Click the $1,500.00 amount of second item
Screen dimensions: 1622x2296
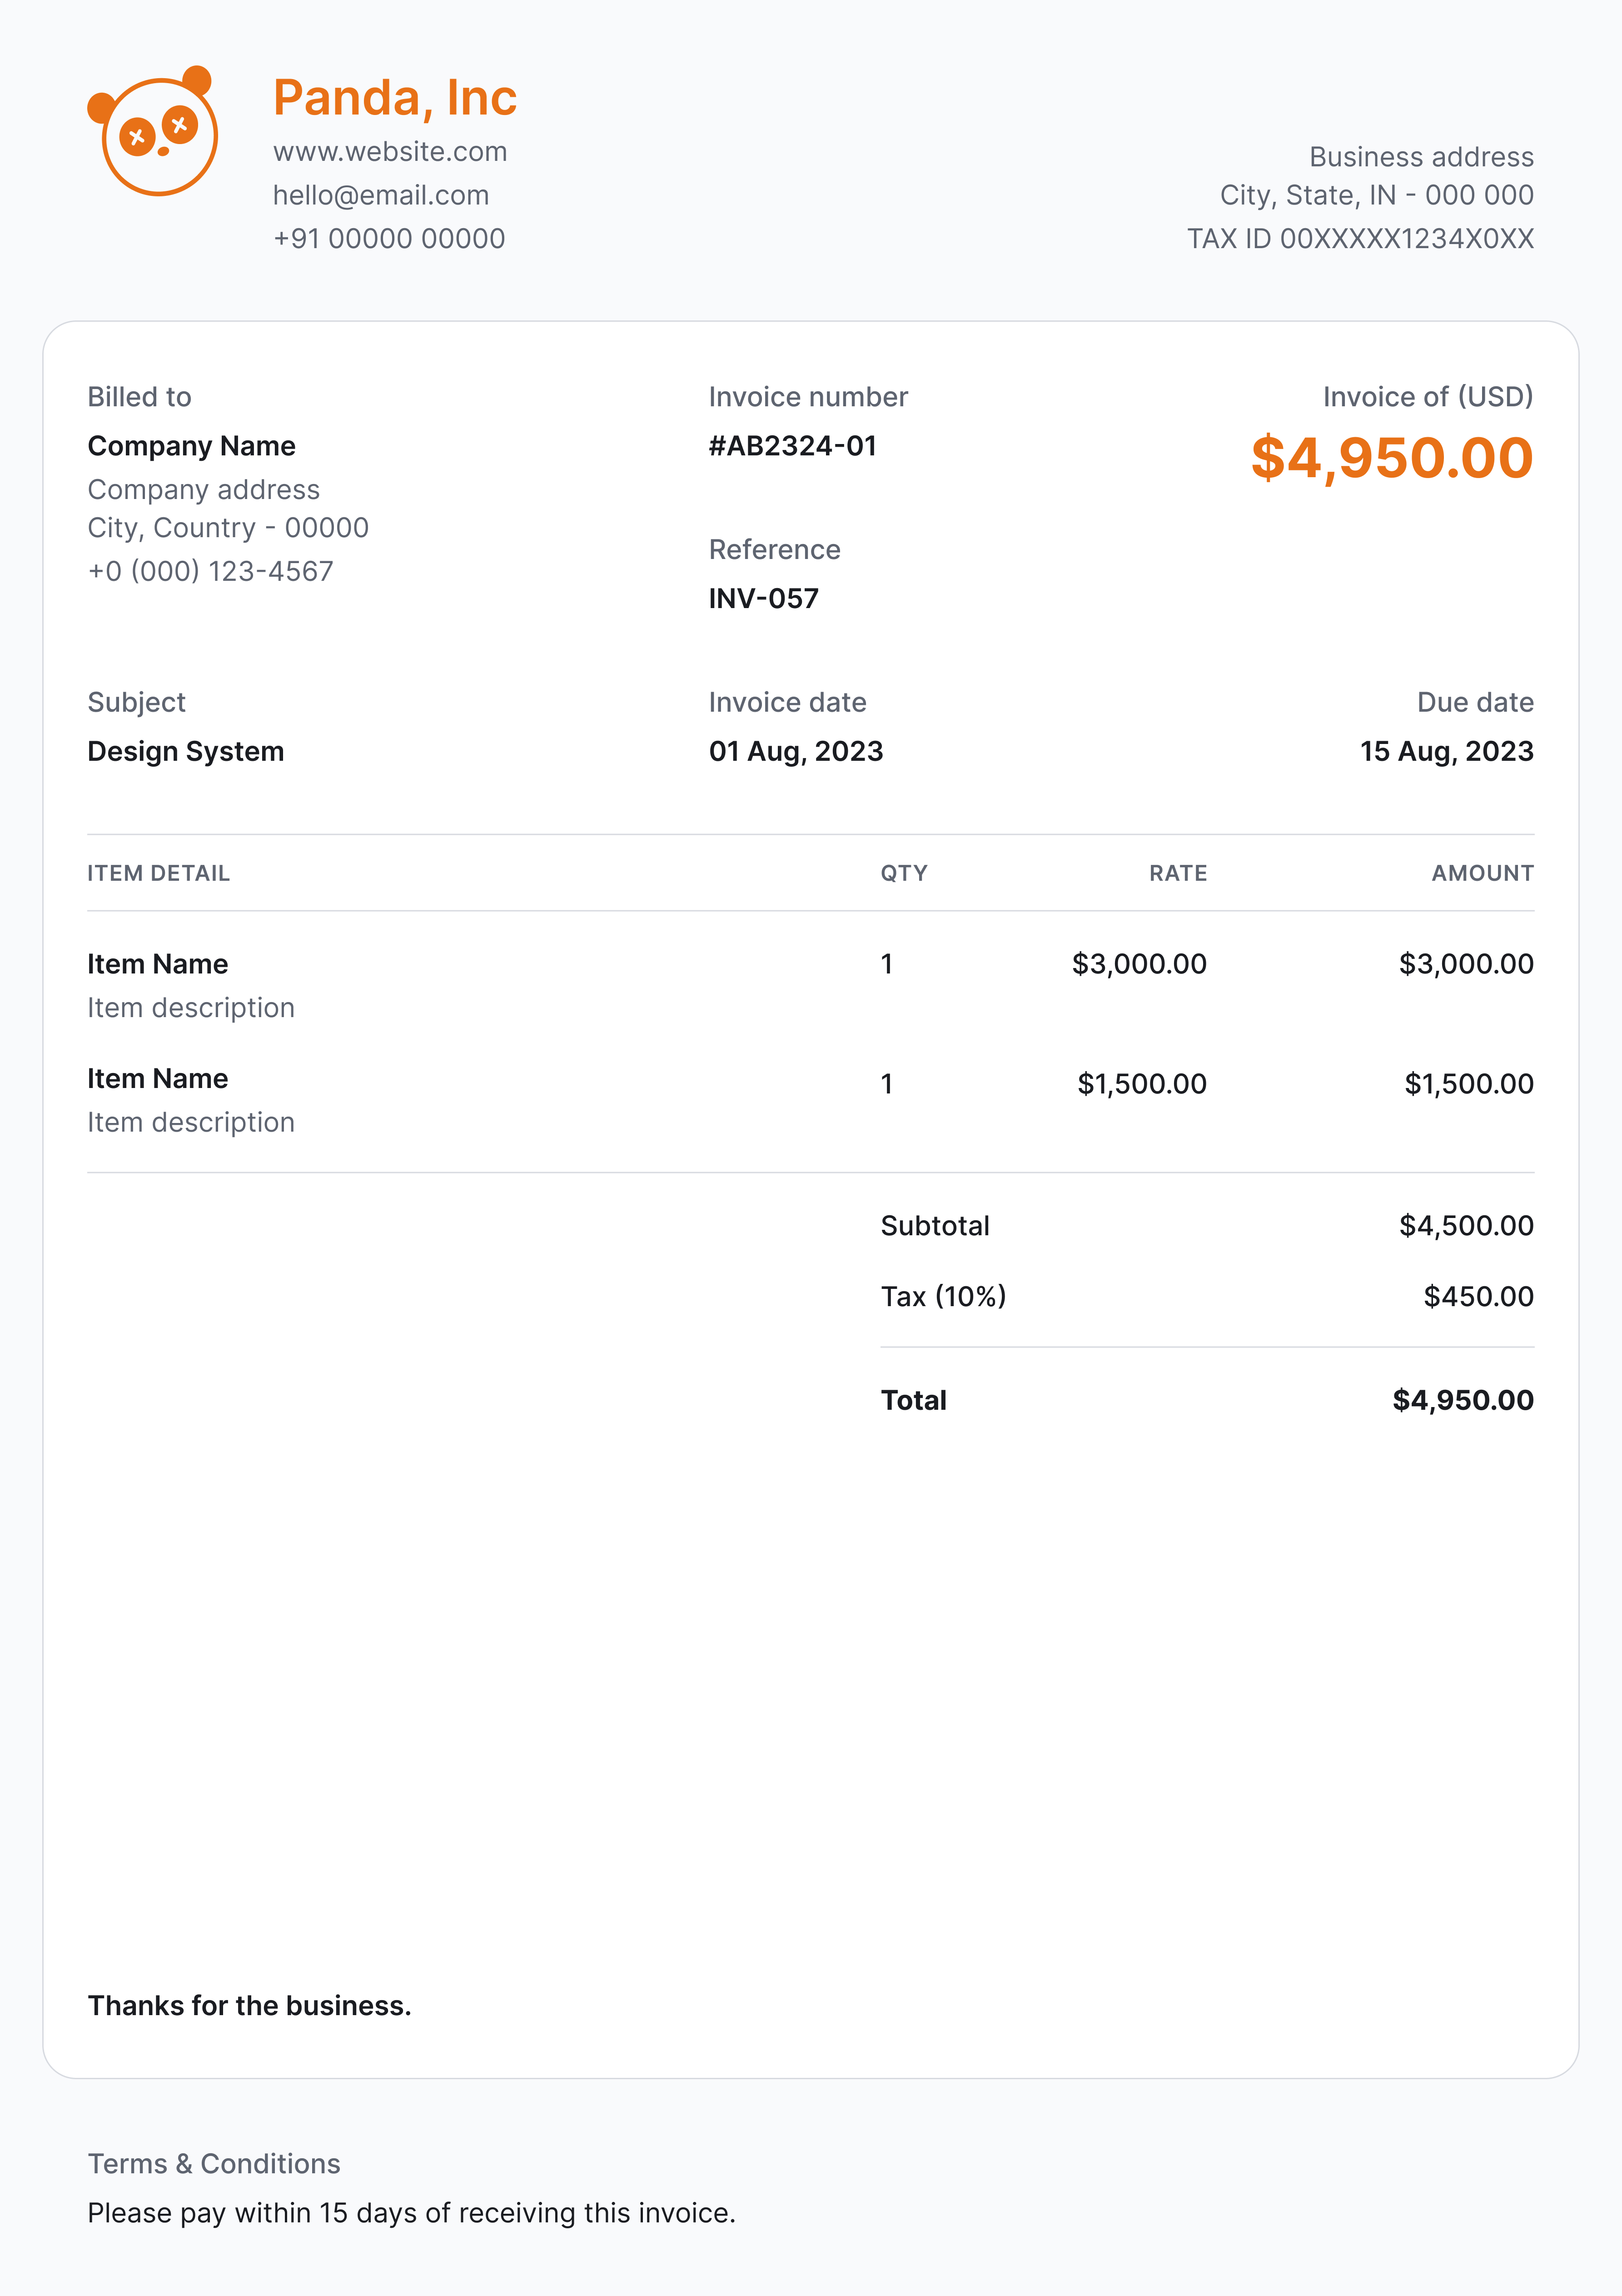click(1469, 1084)
